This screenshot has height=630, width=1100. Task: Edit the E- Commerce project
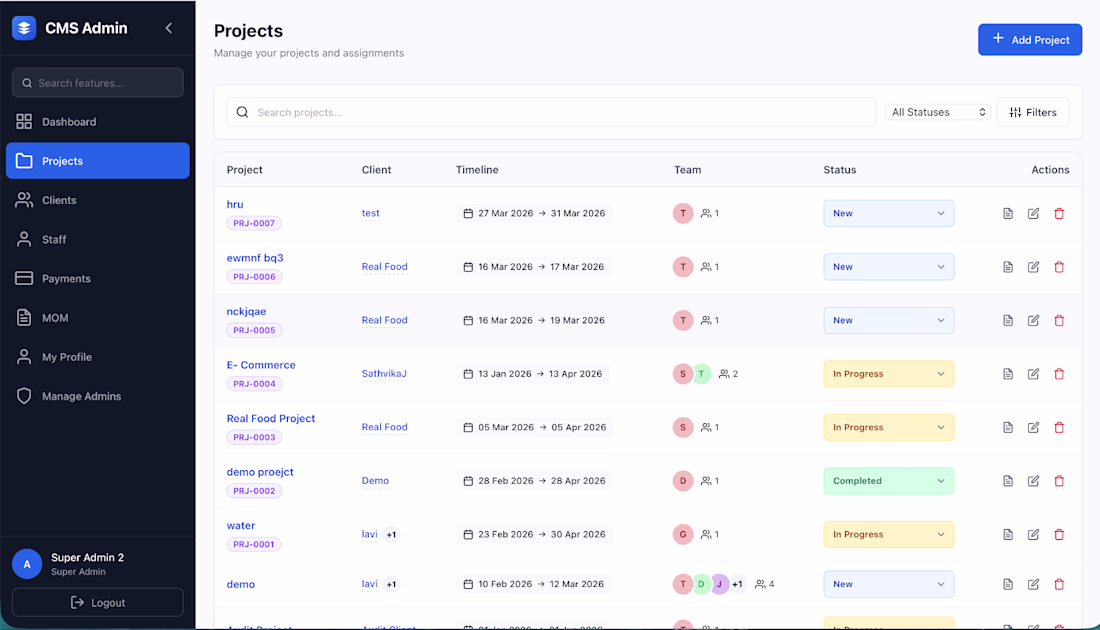(x=1033, y=374)
